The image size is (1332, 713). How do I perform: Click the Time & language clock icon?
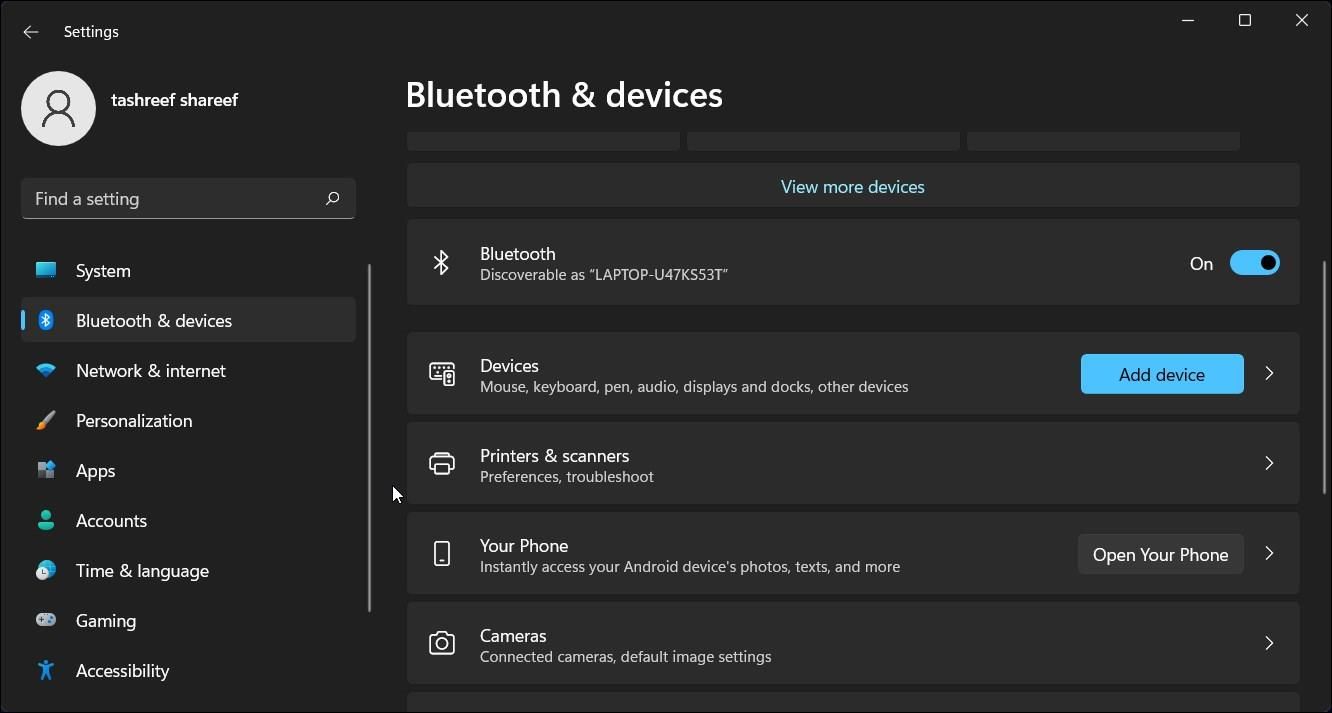pos(46,570)
